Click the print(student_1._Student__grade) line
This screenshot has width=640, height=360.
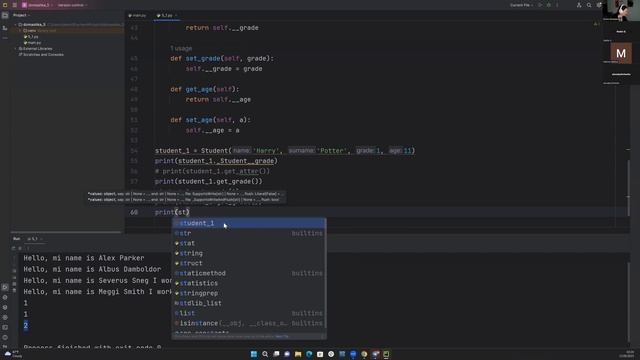coord(216,161)
